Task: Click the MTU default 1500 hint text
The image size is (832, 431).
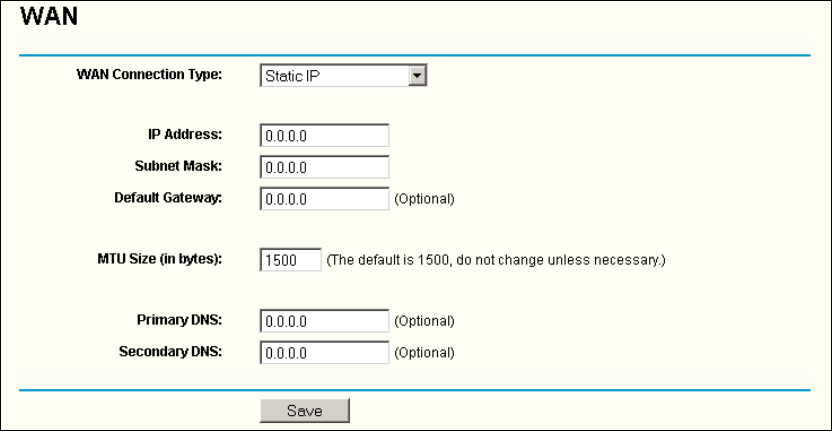Action: (496, 261)
